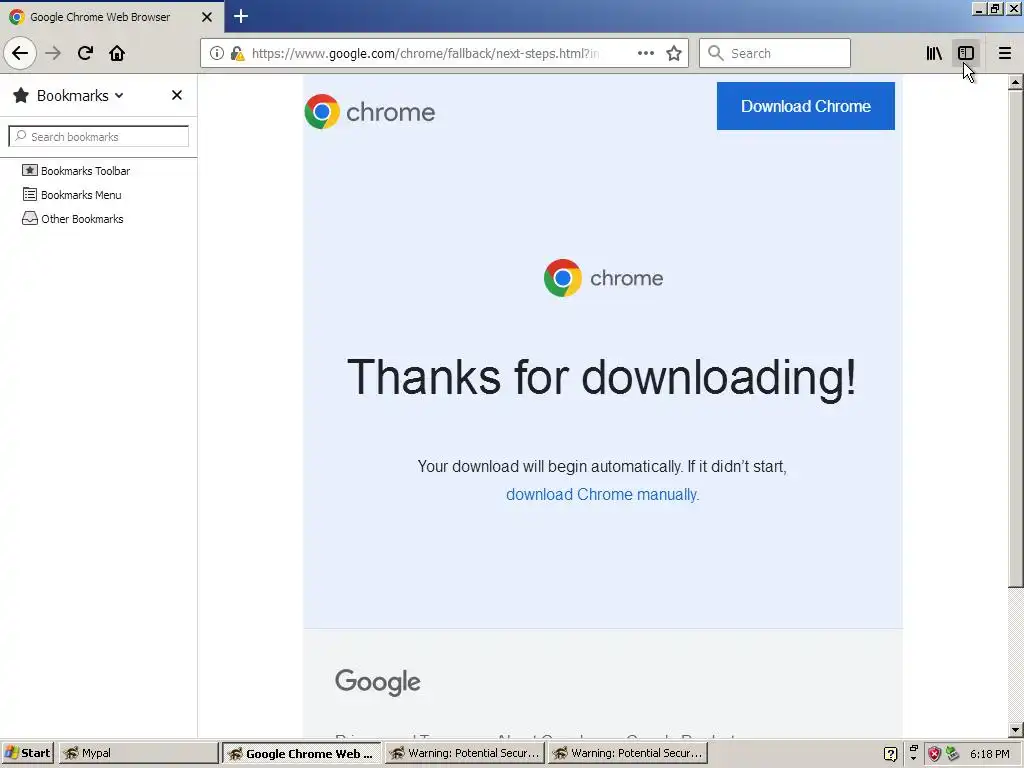Click the padlock warning icon

pos(237,53)
